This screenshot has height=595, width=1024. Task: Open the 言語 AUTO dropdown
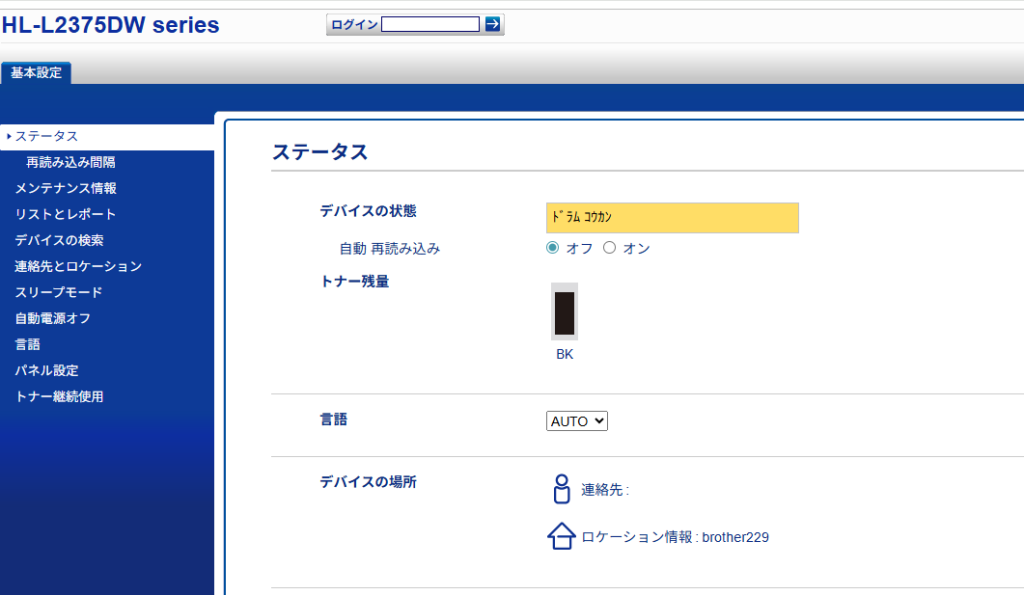577,421
